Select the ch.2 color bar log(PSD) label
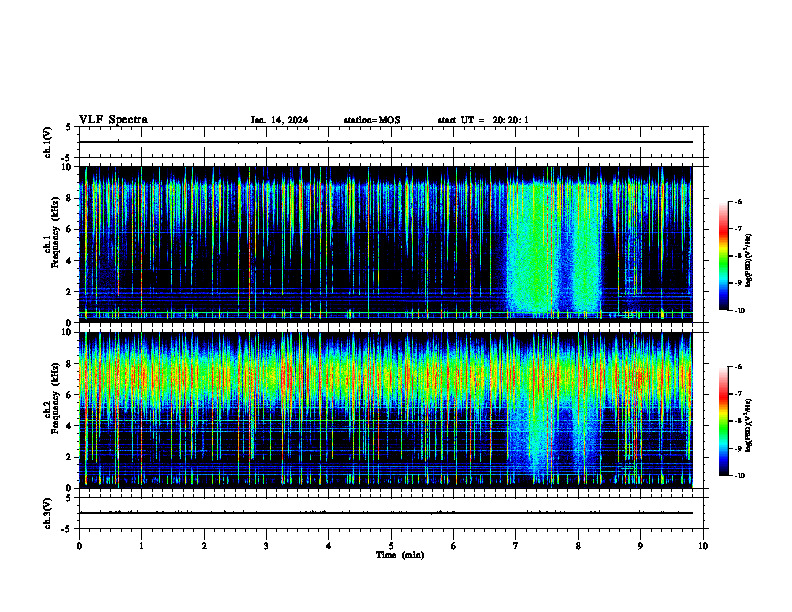The image size is (792, 612). pos(749,425)
